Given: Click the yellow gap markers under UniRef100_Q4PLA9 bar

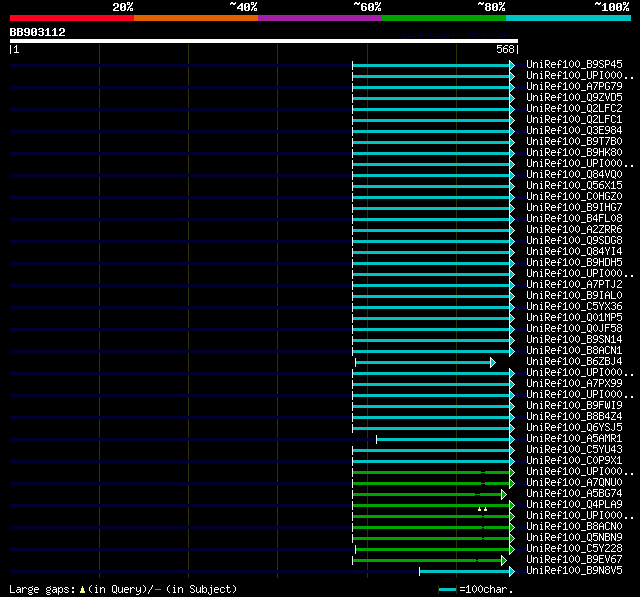Looking at the screenshot, I should (482, 509).
